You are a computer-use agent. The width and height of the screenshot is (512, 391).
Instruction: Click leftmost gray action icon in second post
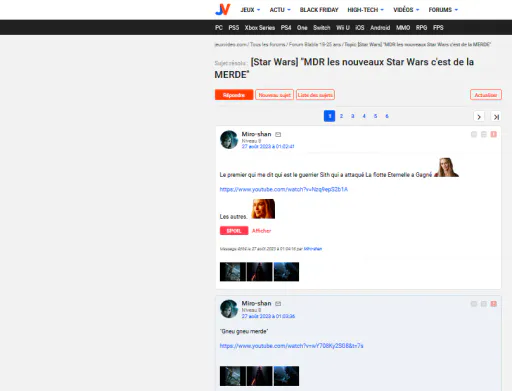click(x=474, y=304)
